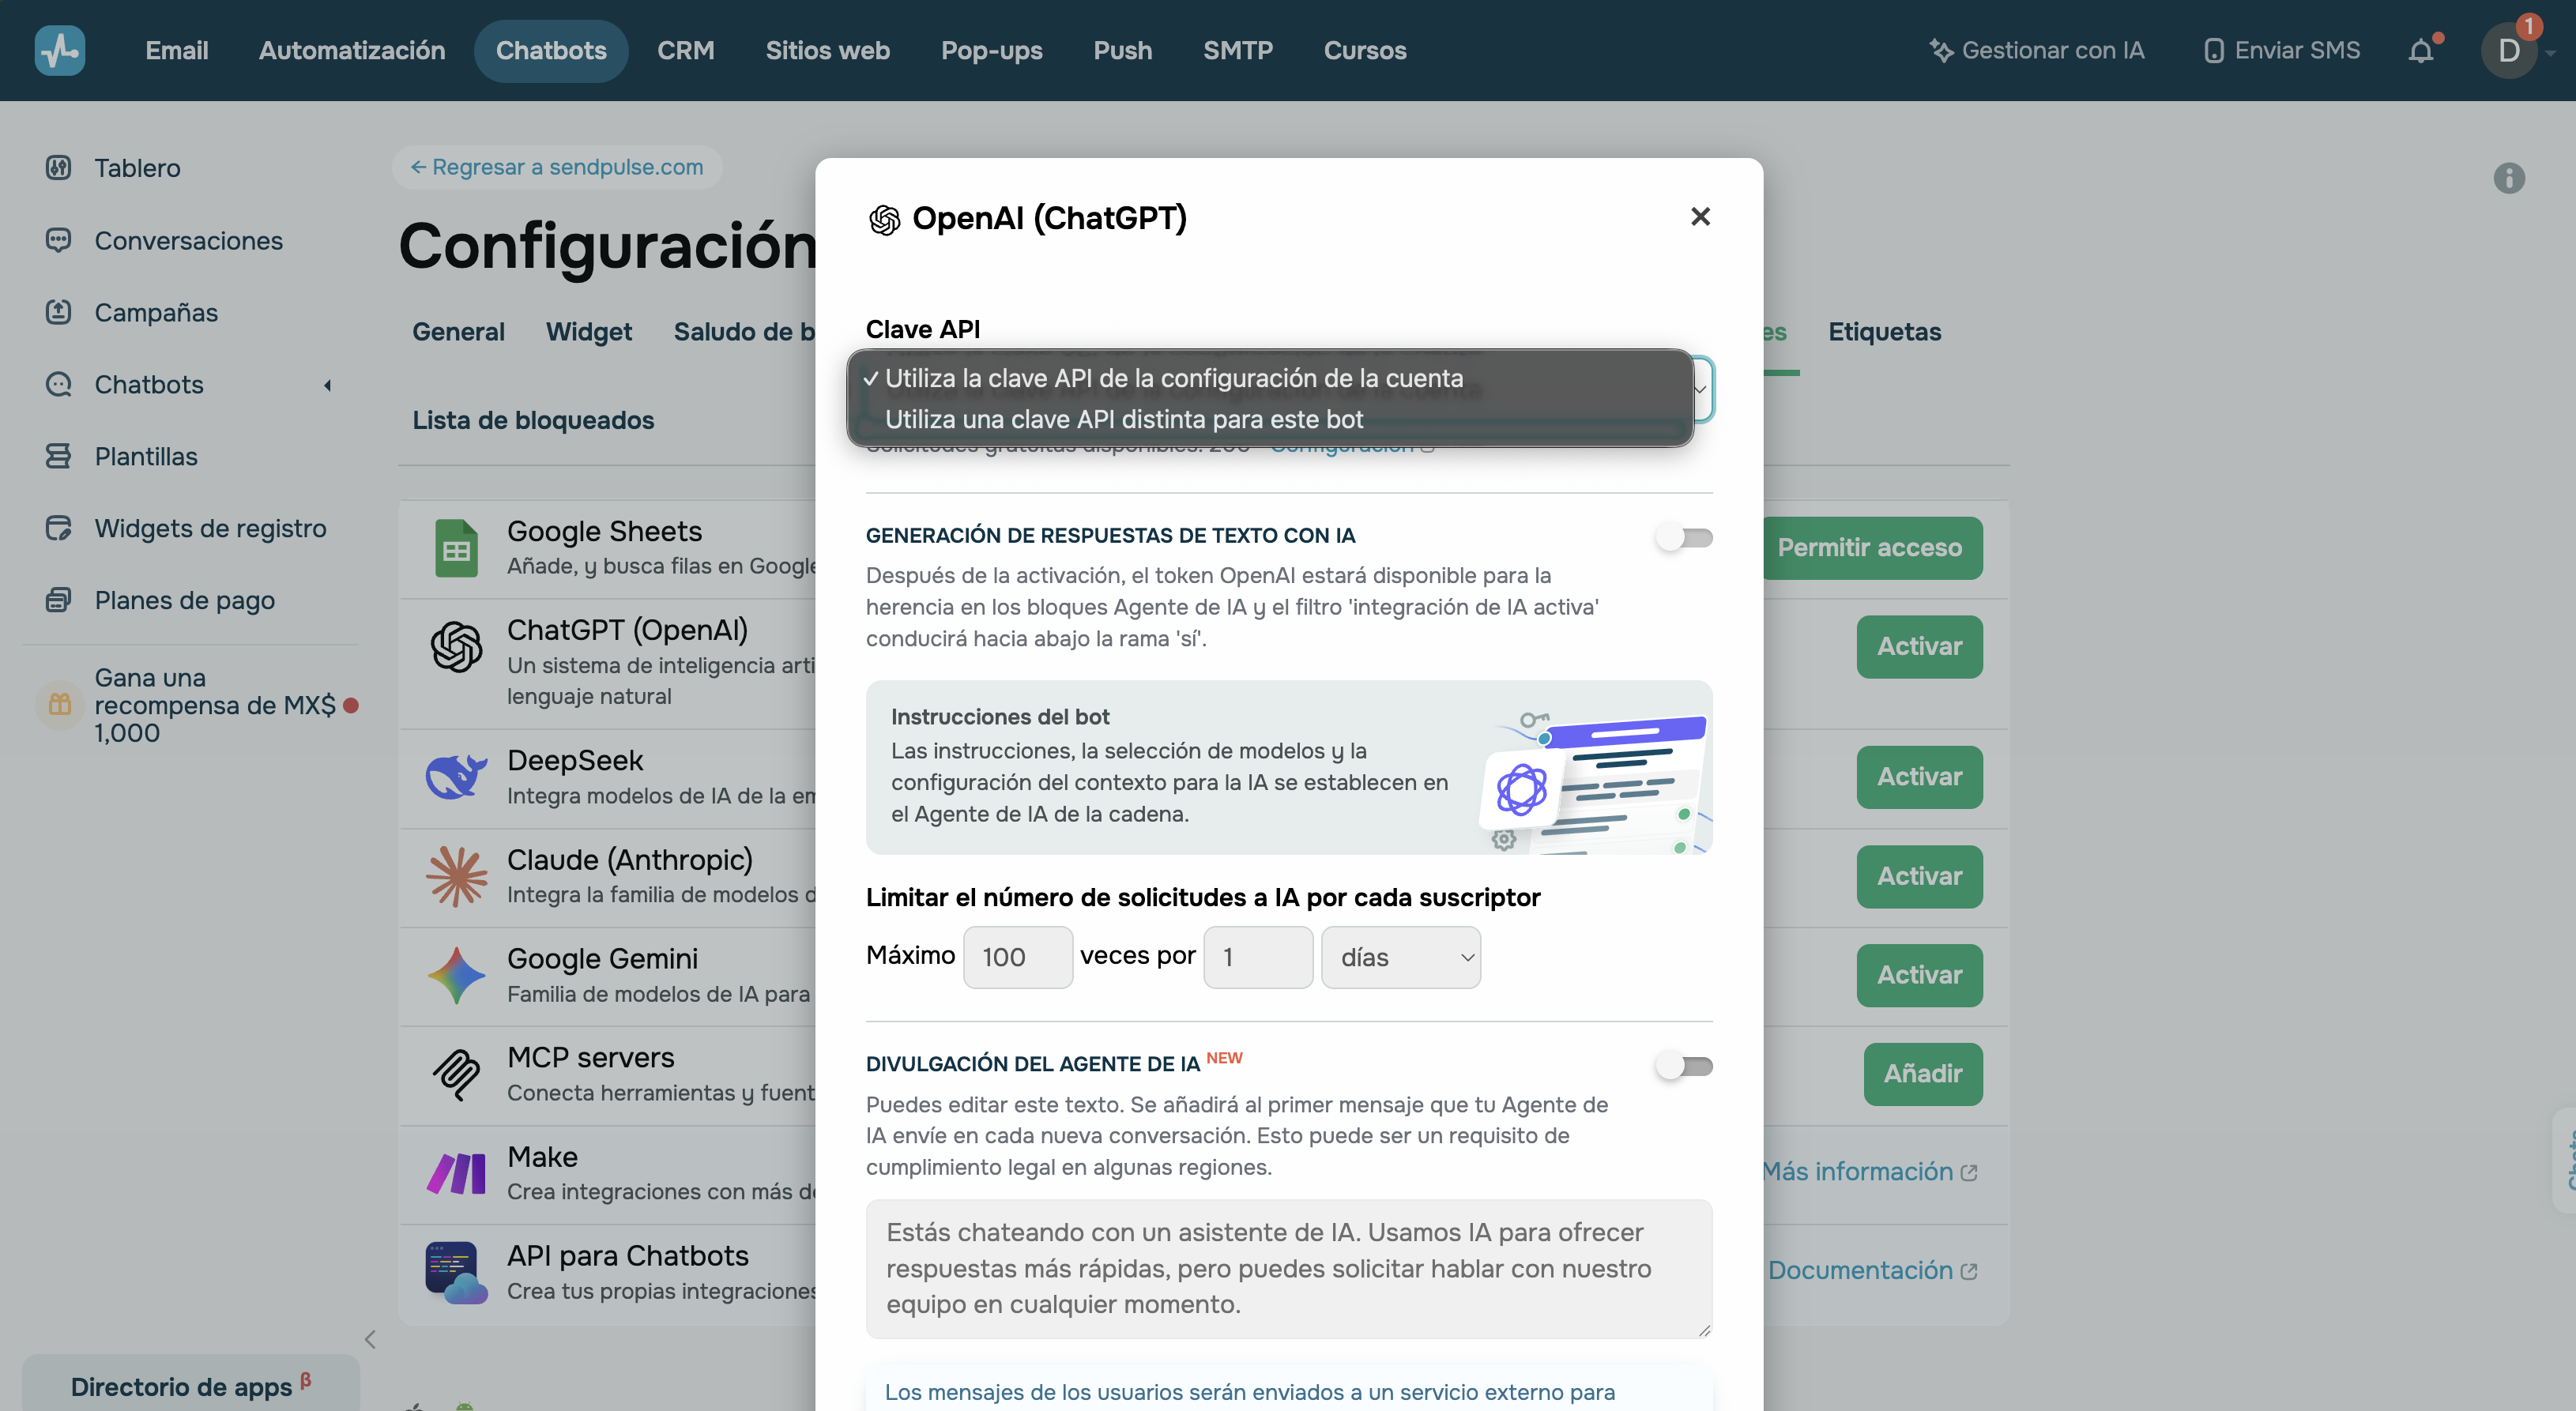Click the AI disclosure message textarea

click(1288, 1268)
